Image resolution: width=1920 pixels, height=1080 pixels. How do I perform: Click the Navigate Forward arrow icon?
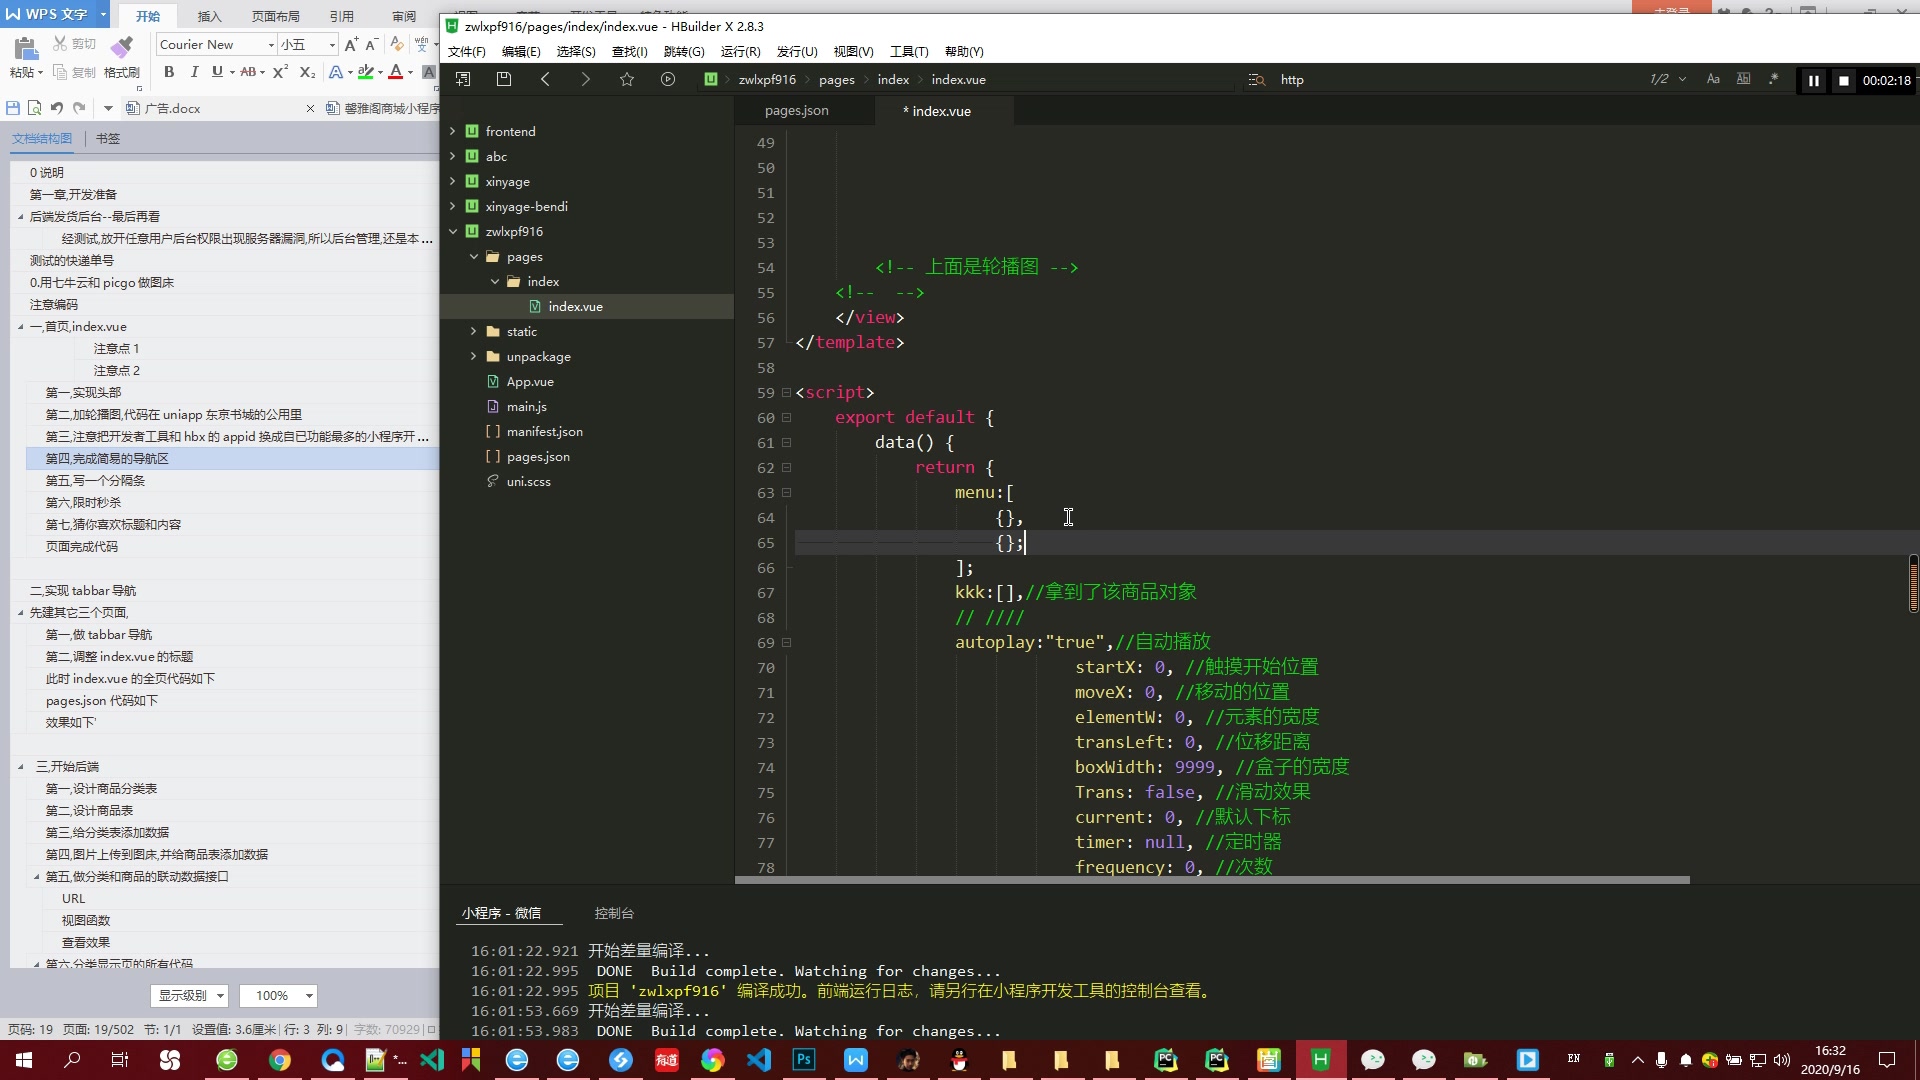coord(584,79)
